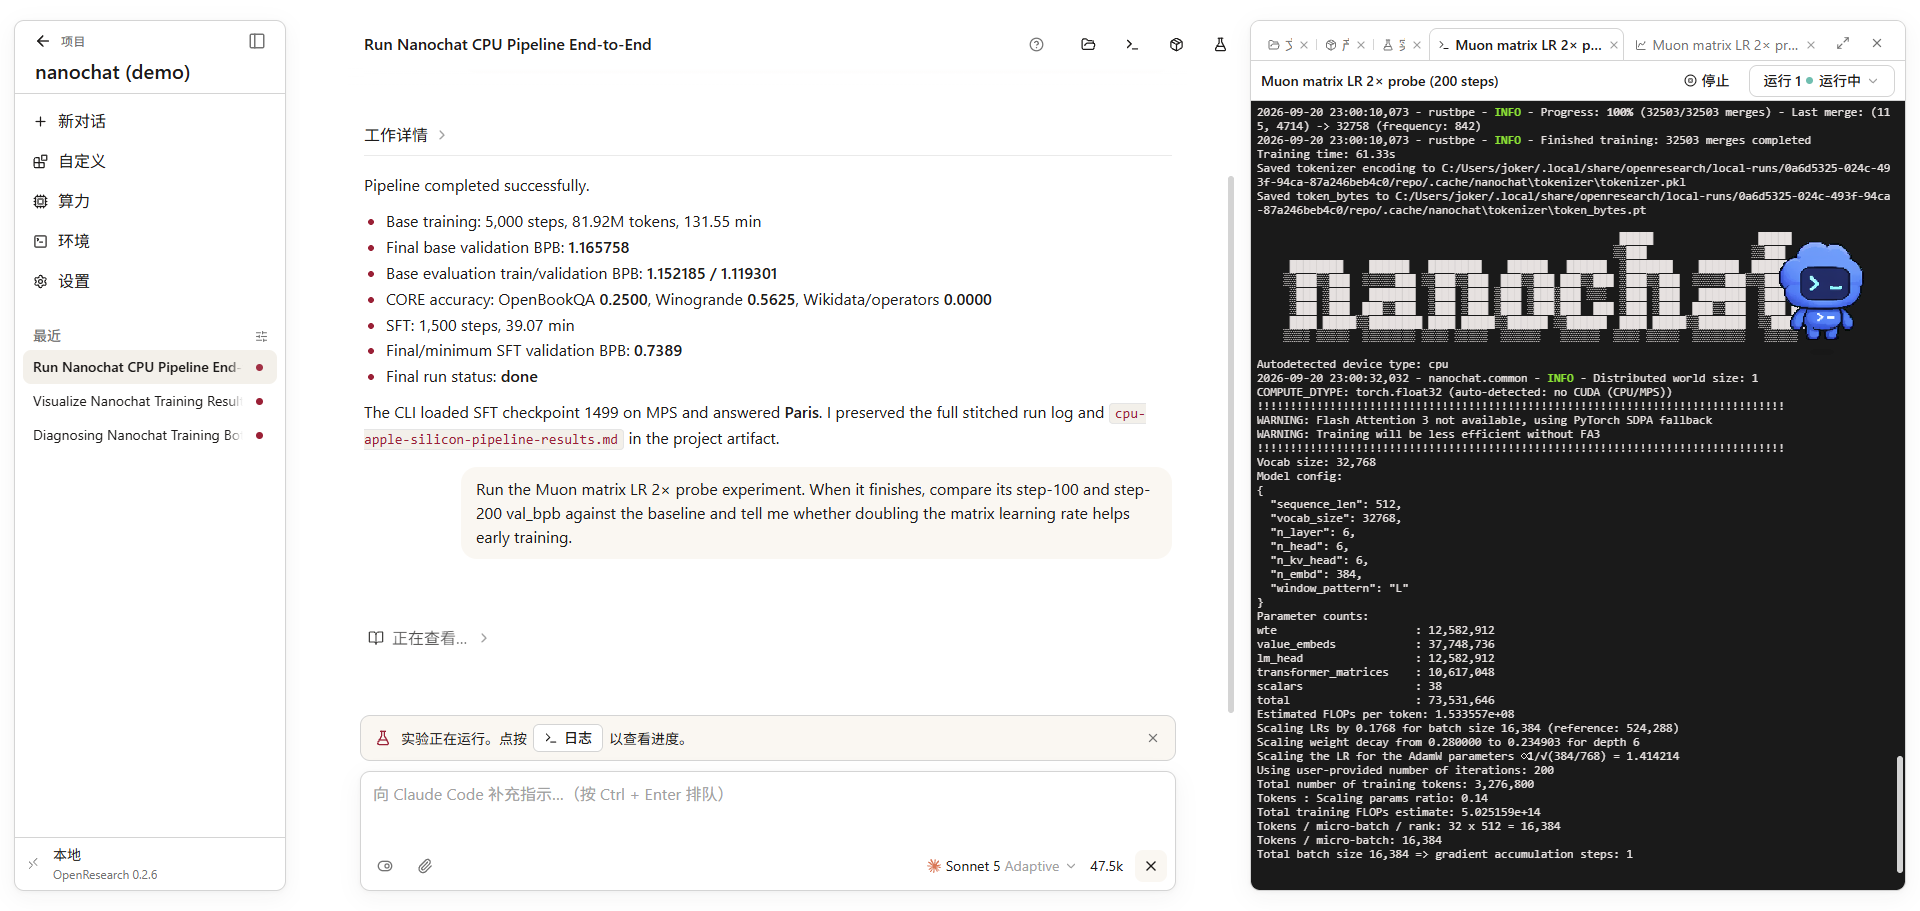Click the 'Run Nanochat CPU Pipeline End-to-End' title
Screen dimensions: 1920x911
pos(507,44)
